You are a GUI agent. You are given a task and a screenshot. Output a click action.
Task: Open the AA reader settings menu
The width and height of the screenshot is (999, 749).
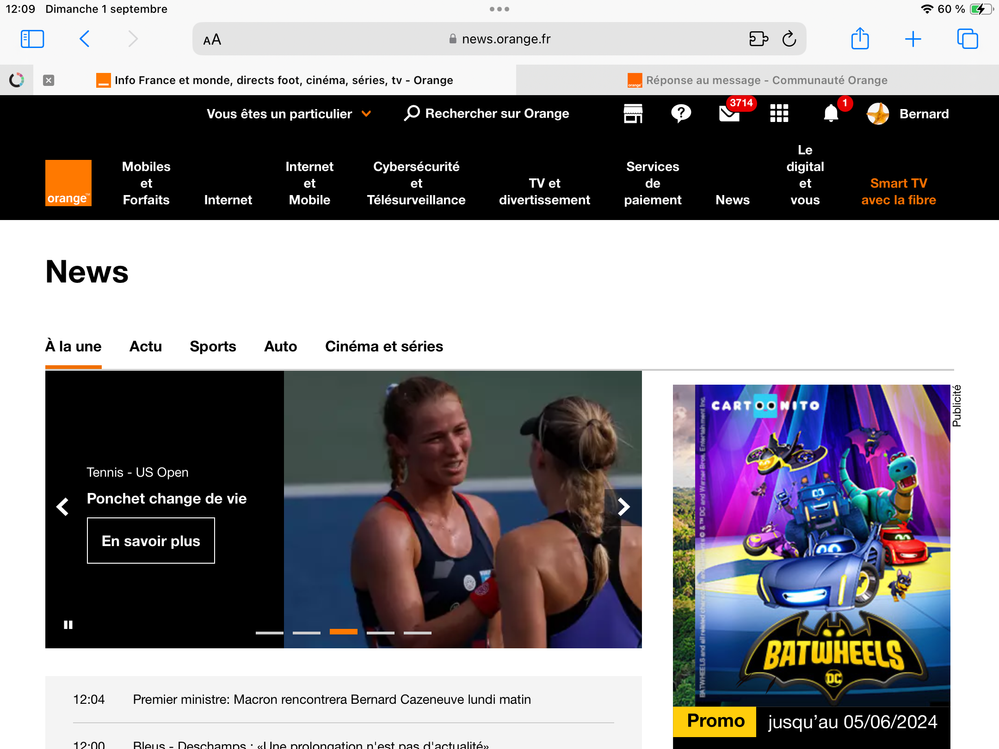(x=212, y=39)
